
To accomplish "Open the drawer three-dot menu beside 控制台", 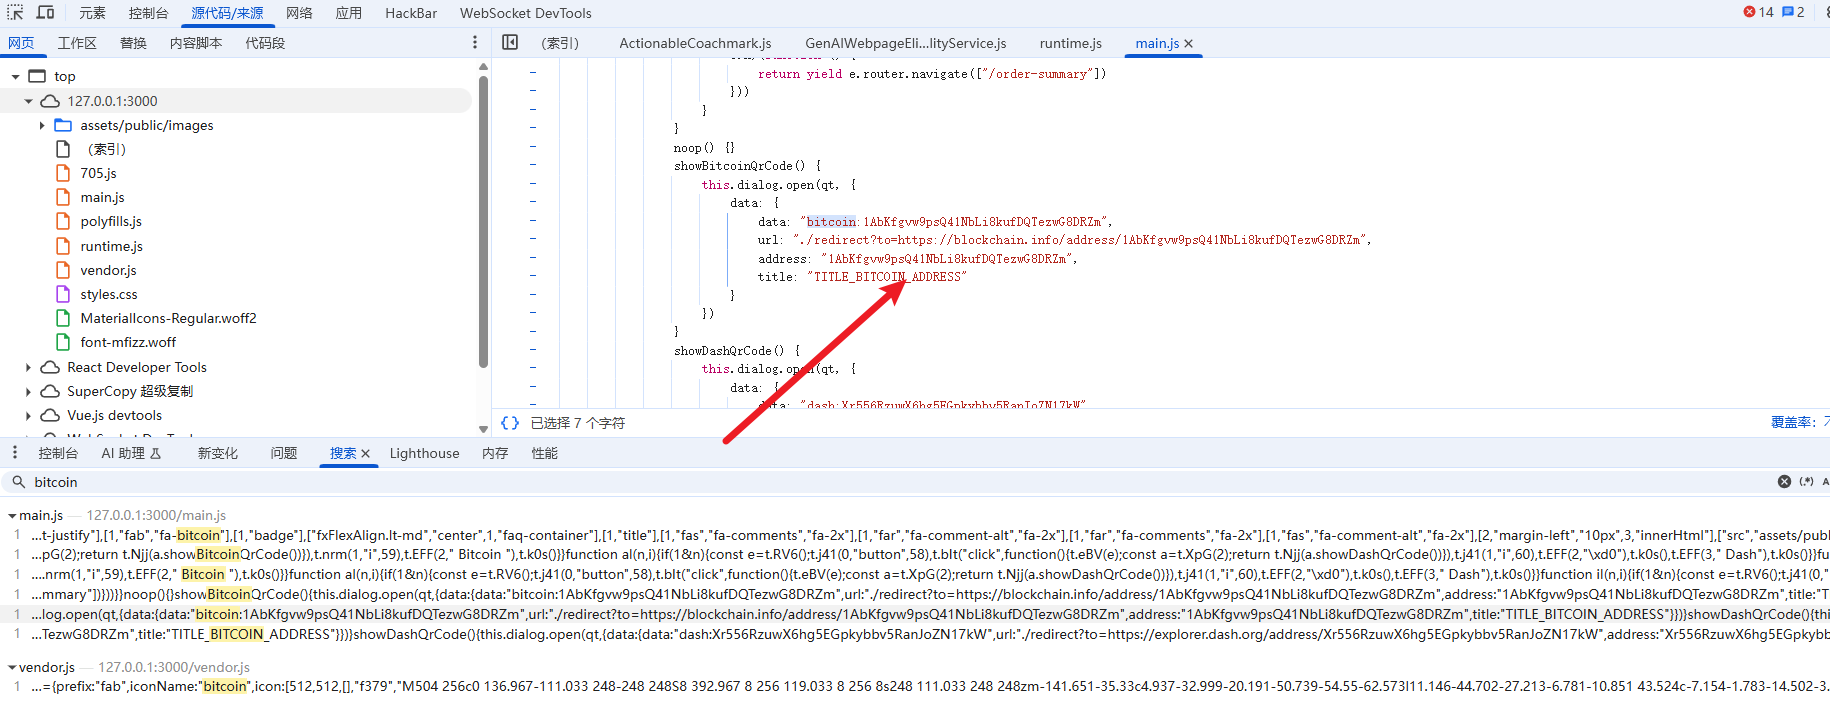I will coord(15,453).
